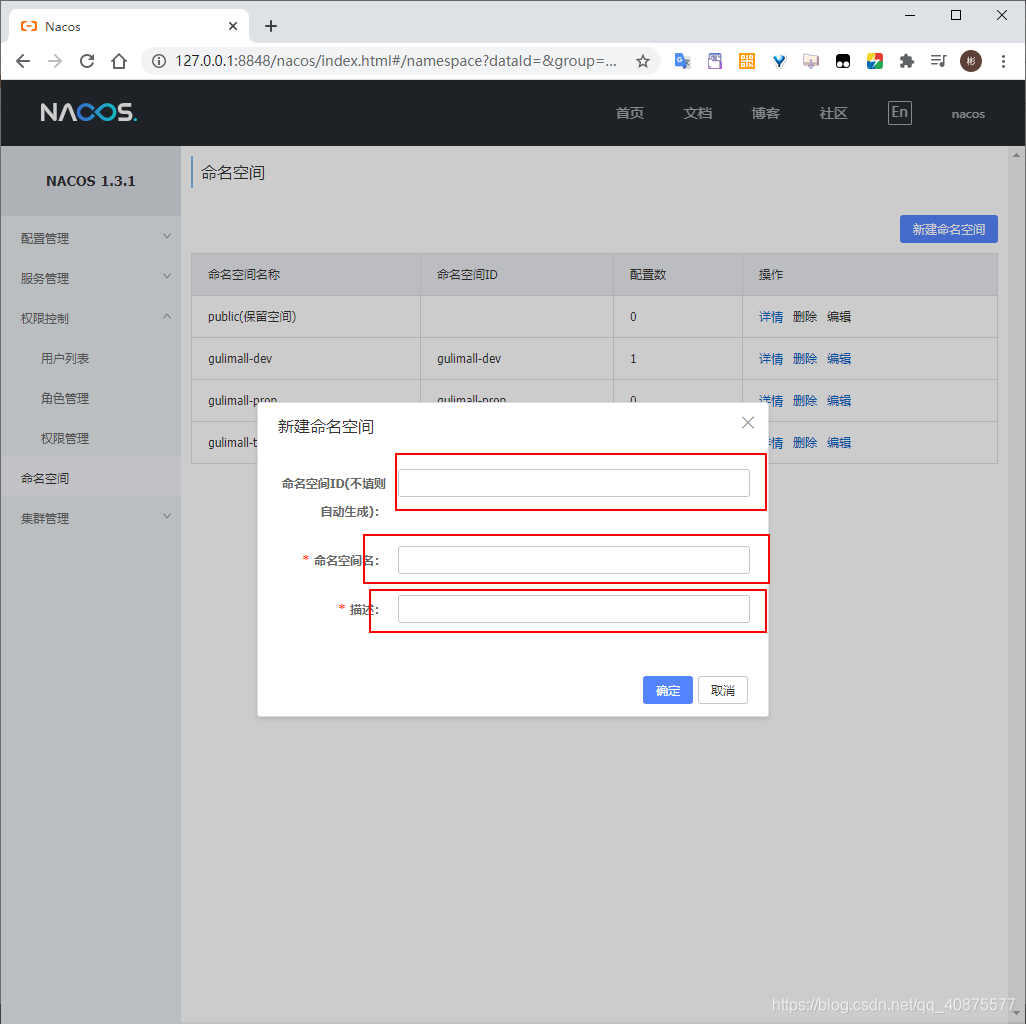Click 详情 link for gulimall-dev namespace
This screenshot has height=1024, width=1026.
tap(770, 358)
